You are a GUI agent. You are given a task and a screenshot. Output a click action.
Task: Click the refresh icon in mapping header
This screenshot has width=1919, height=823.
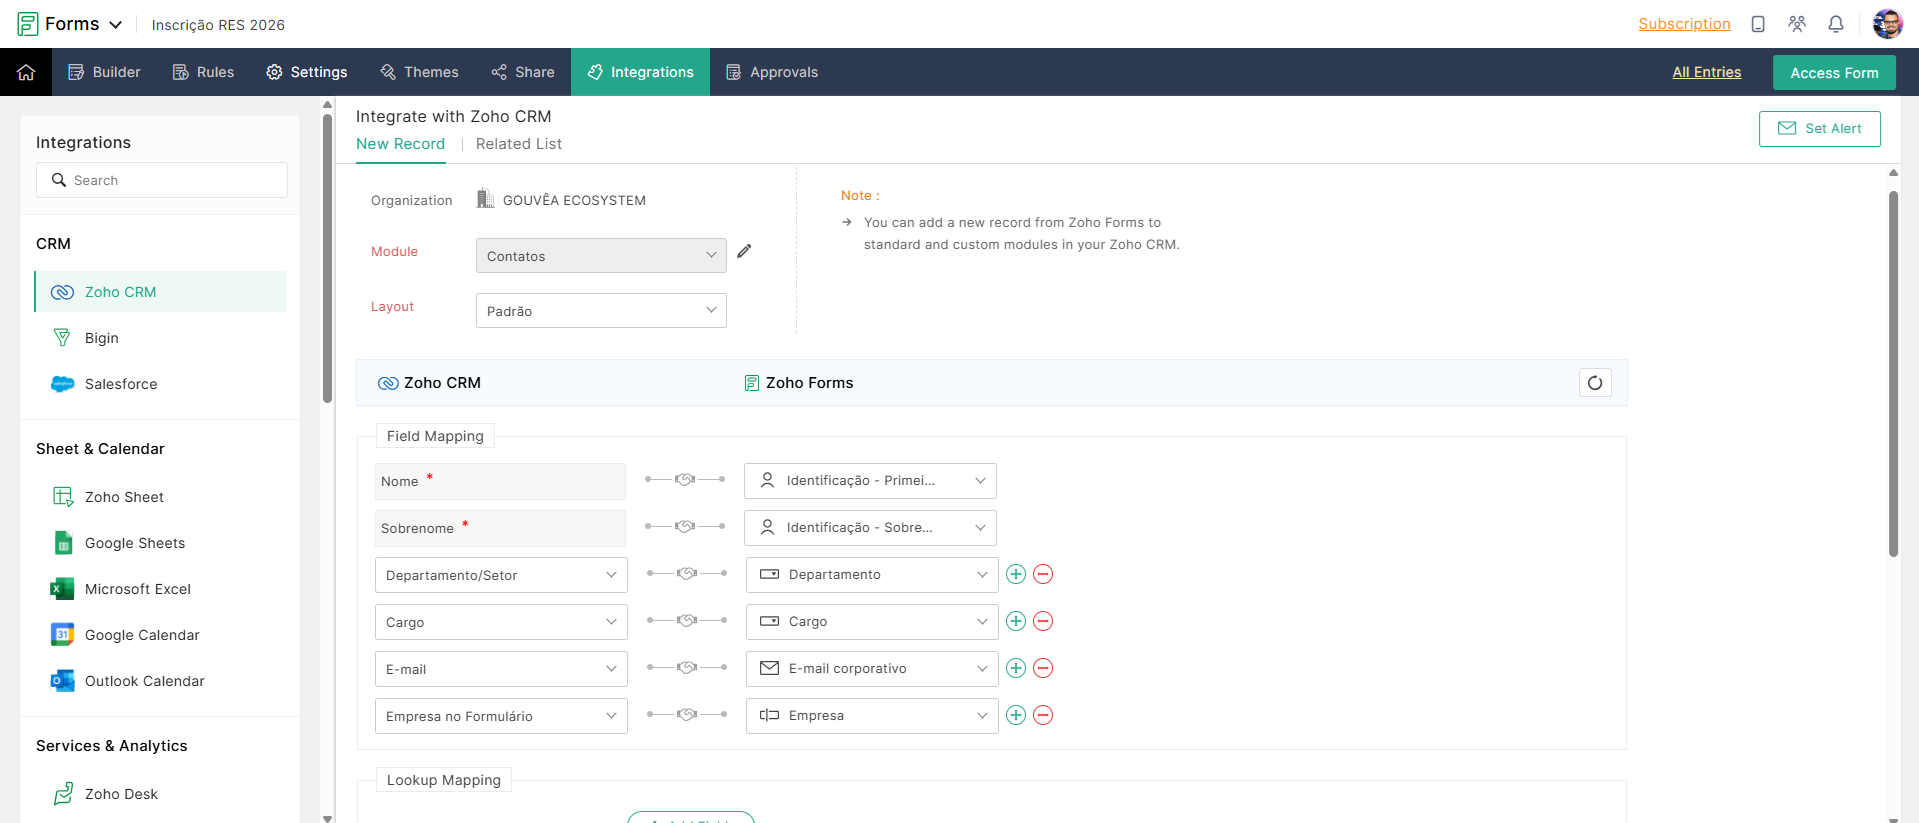pyautogui.click(x=1595, y=383)
